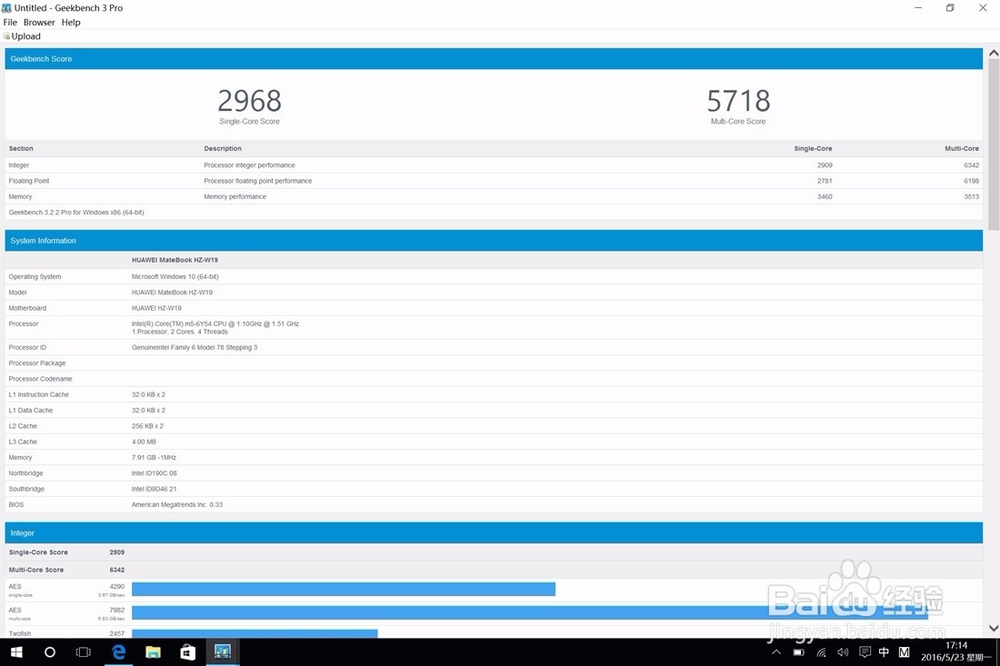Viewport: 1000px width, 666px height.
Task: Click the M input method tray icon
Action: coord(904,652)
